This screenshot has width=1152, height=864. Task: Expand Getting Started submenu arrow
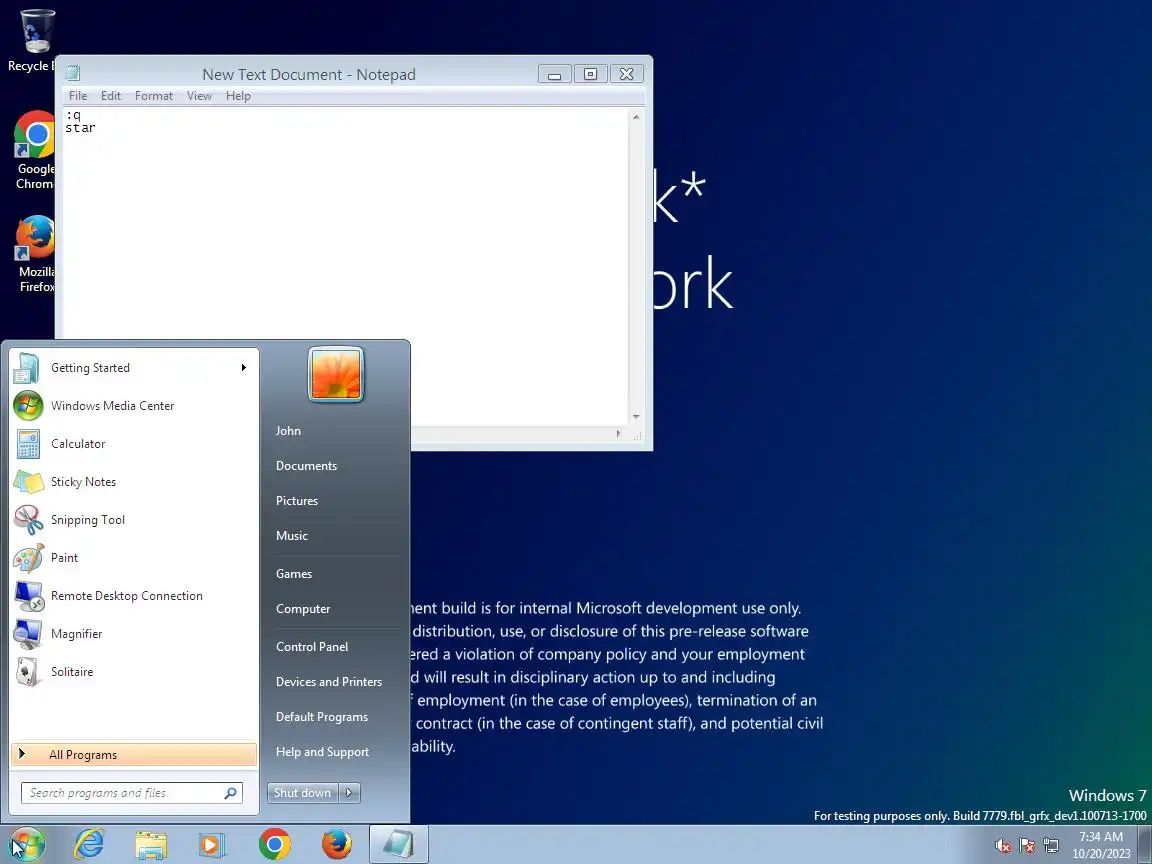243,367
